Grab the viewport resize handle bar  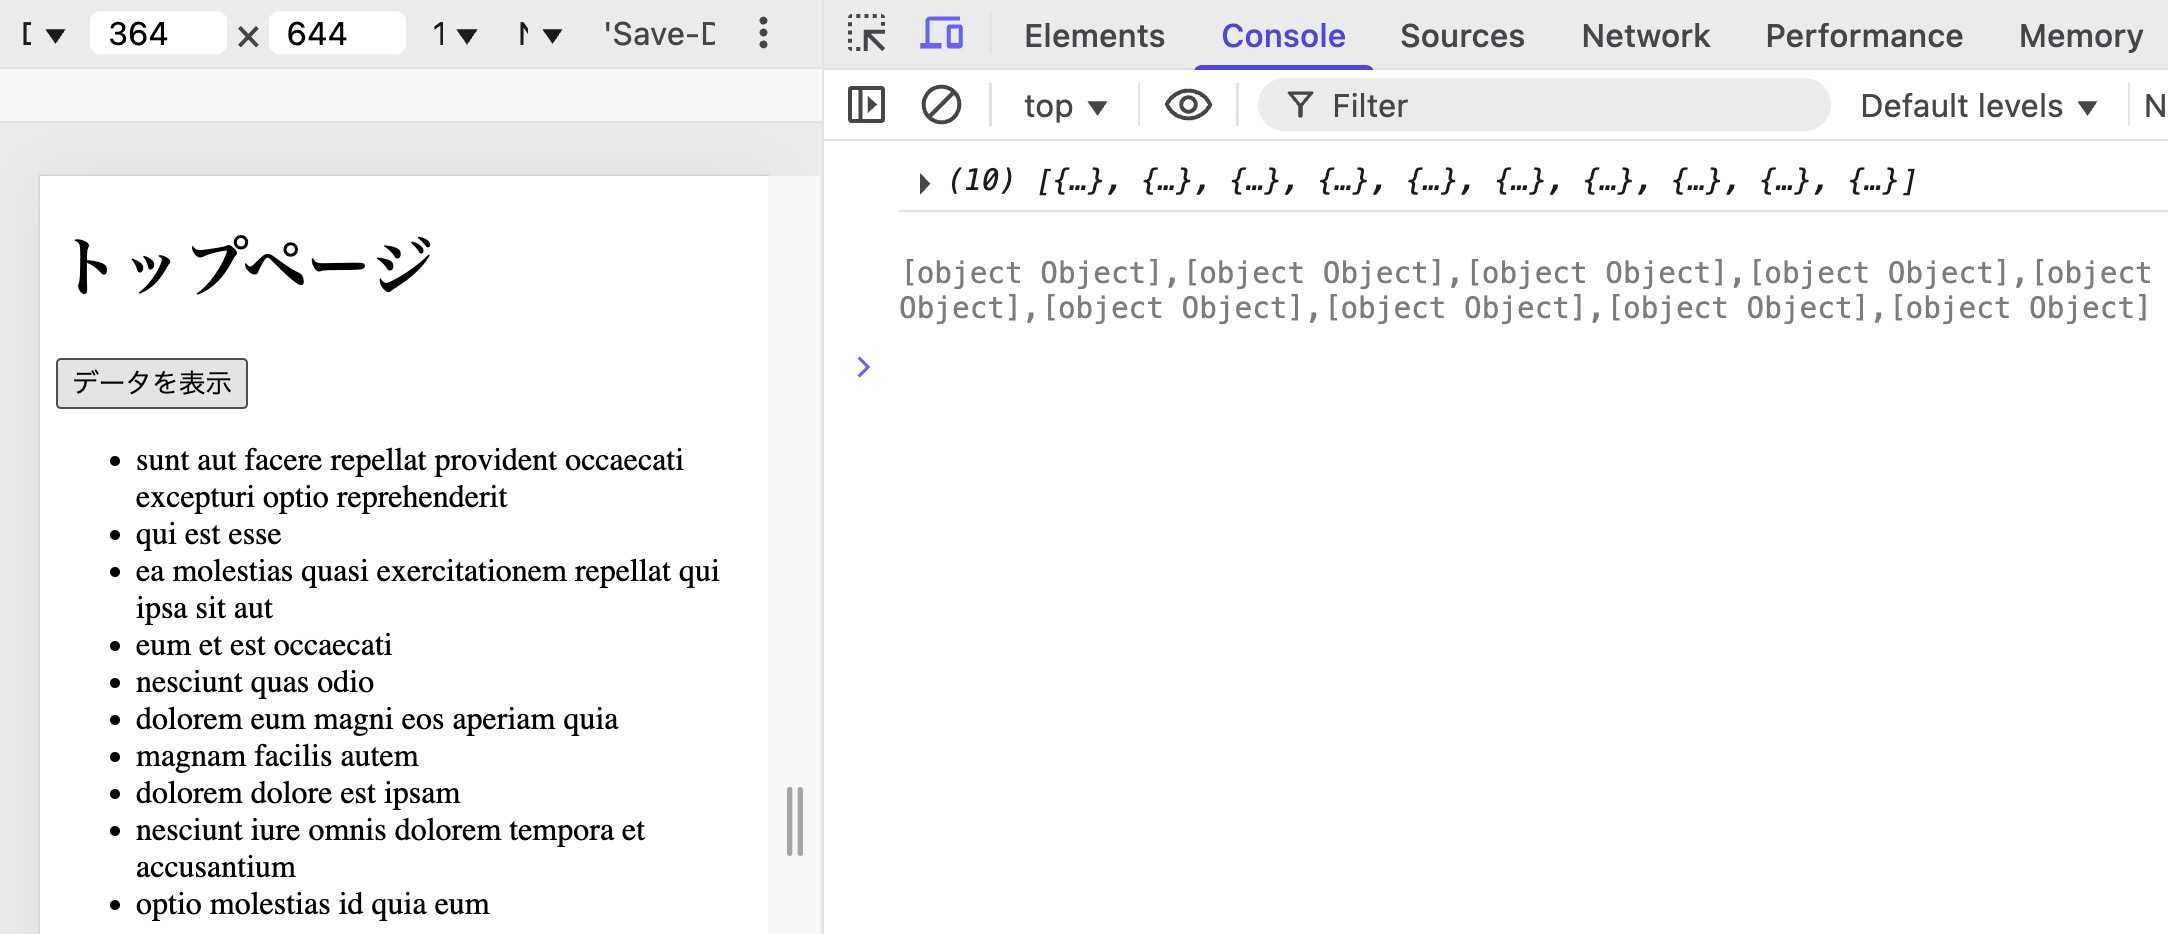coord(795,821)
